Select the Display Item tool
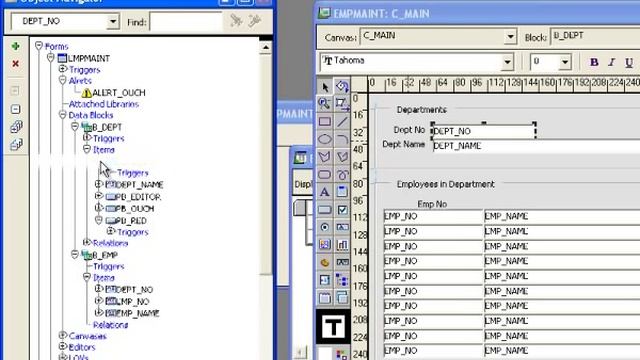640x360 pixels. point(342,262)
